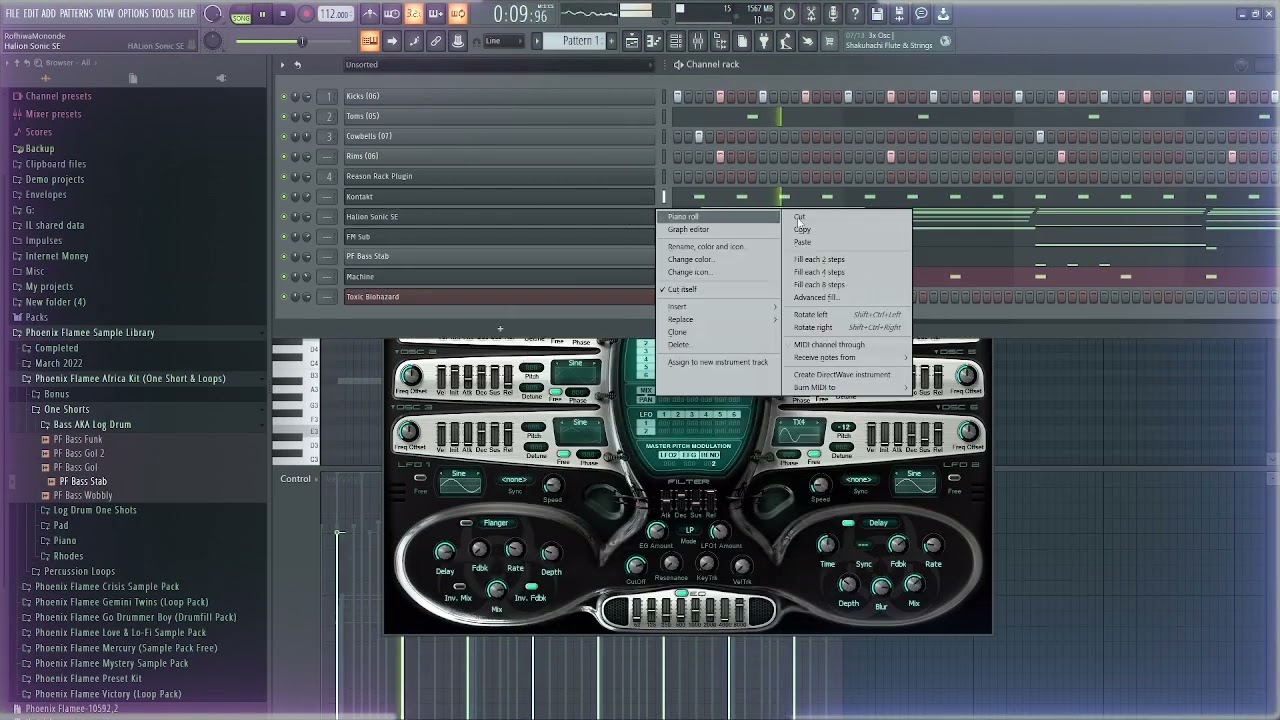Open the PATTERNS menu
Viewport: 1280px width, 720px height.
(x=76, y=13)
